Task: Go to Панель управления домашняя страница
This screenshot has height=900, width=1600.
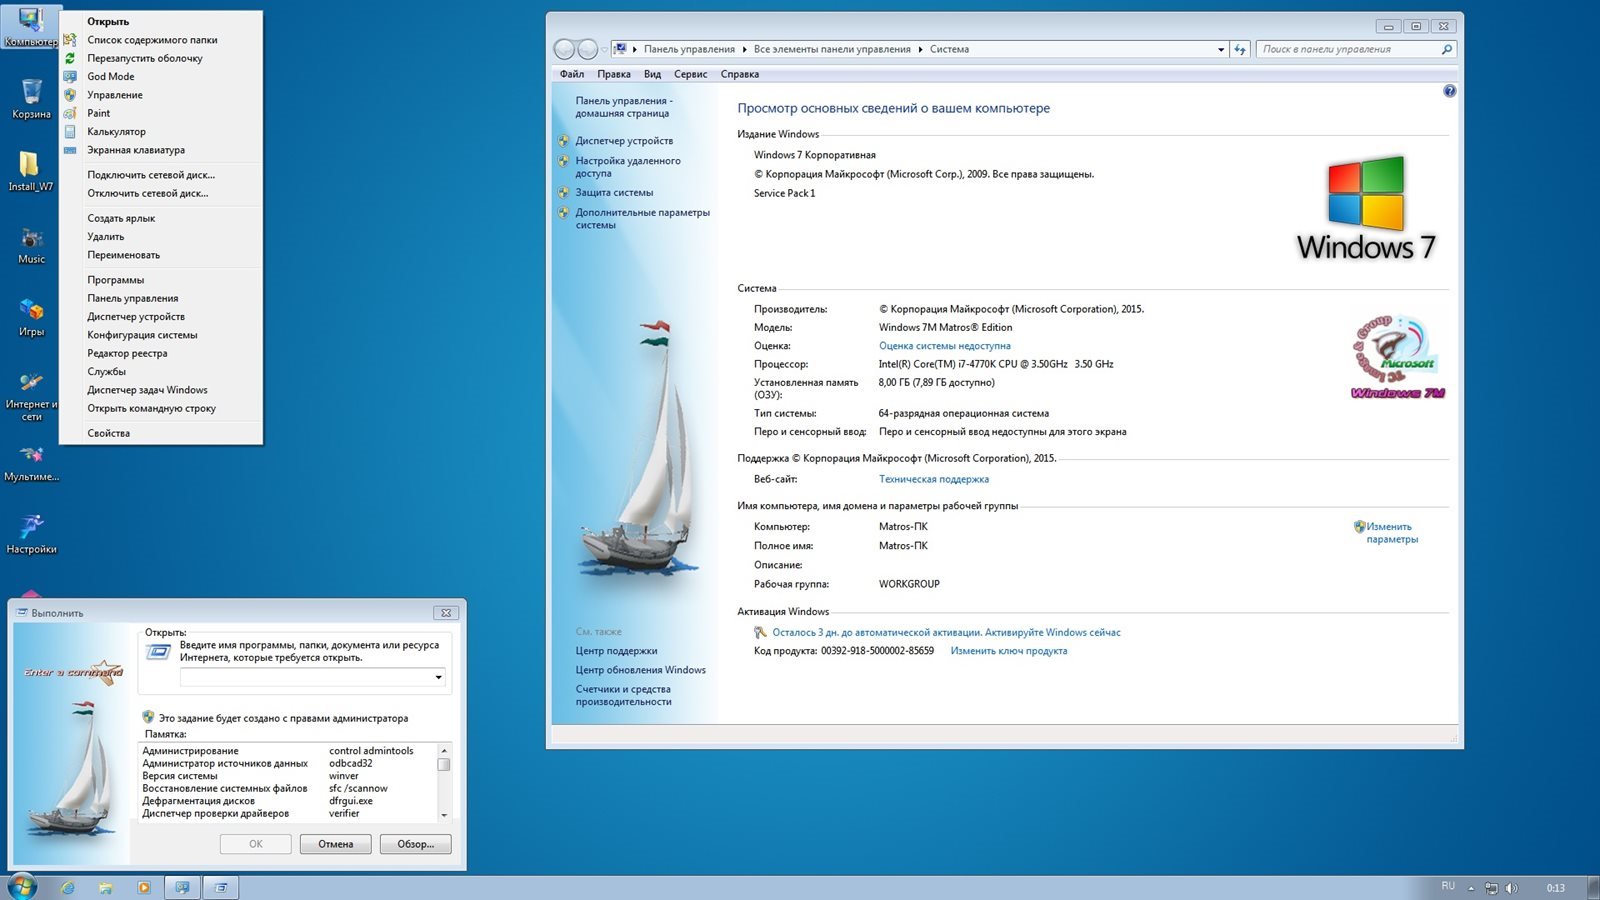Action: tap(624, 107)
